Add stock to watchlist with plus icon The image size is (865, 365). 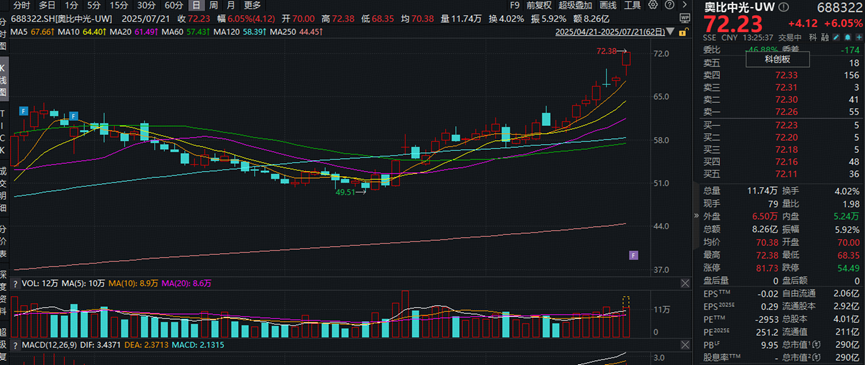[x=859, y=38]
